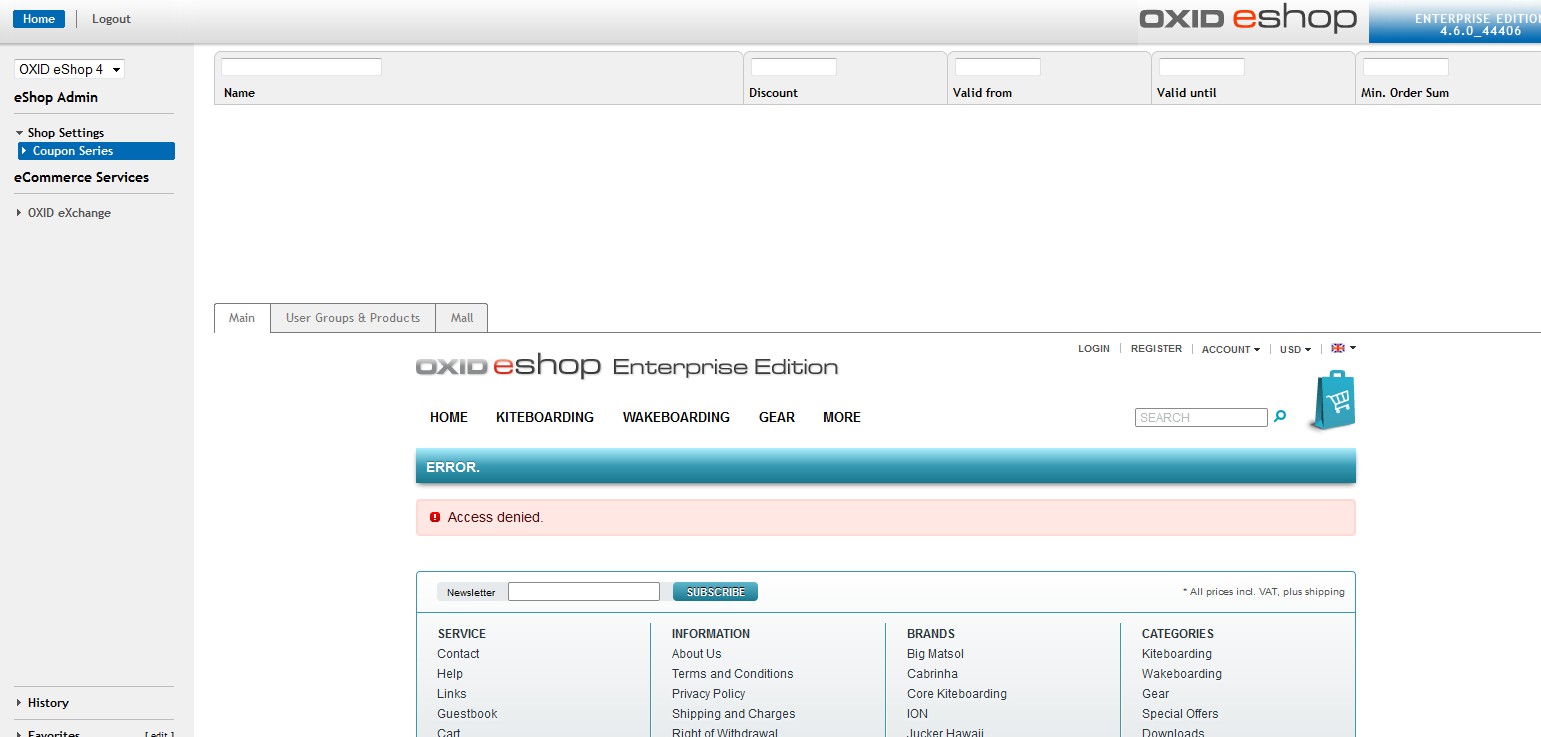Click the Name filter input field
Screen dimensions: 1541x737
(x=301, y=67)
